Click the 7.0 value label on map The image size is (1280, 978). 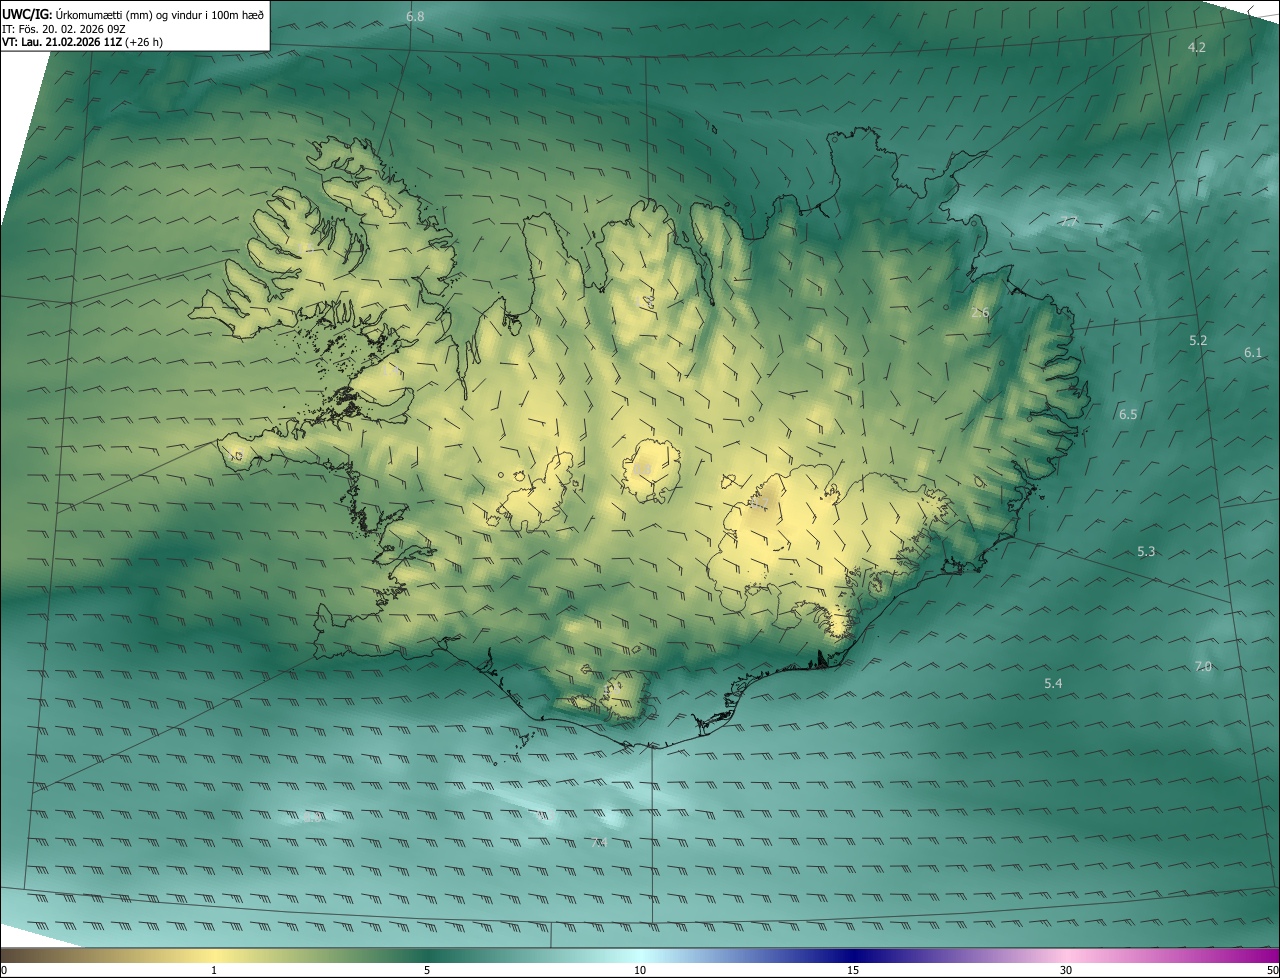coord(1203,667)
